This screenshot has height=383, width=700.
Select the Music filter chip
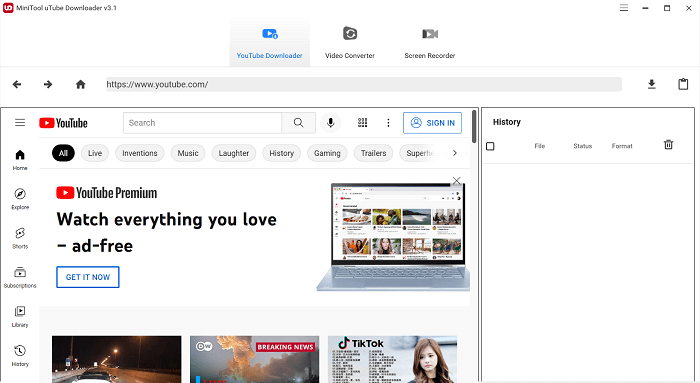[x=188, y=153]
